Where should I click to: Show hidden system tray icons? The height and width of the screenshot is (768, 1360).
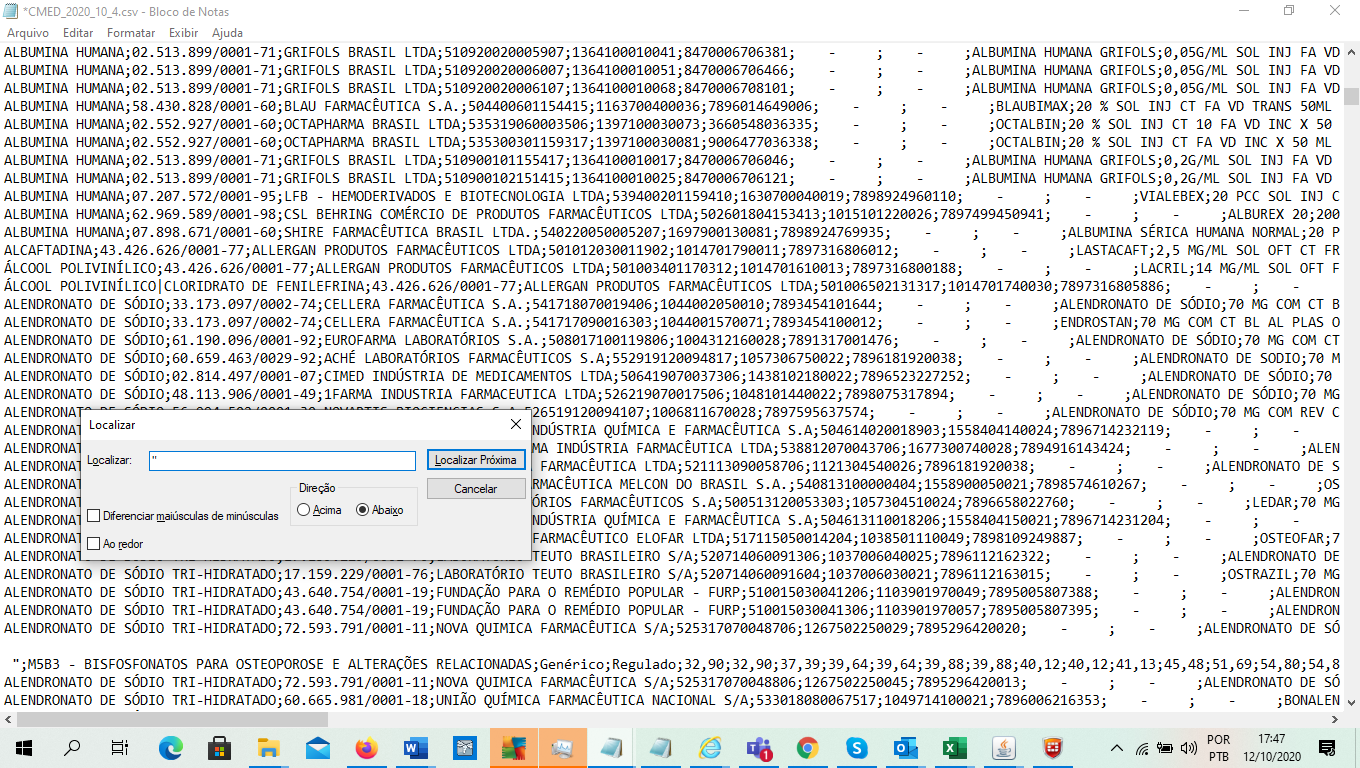pyautogui.click(x=1117, y=748)
